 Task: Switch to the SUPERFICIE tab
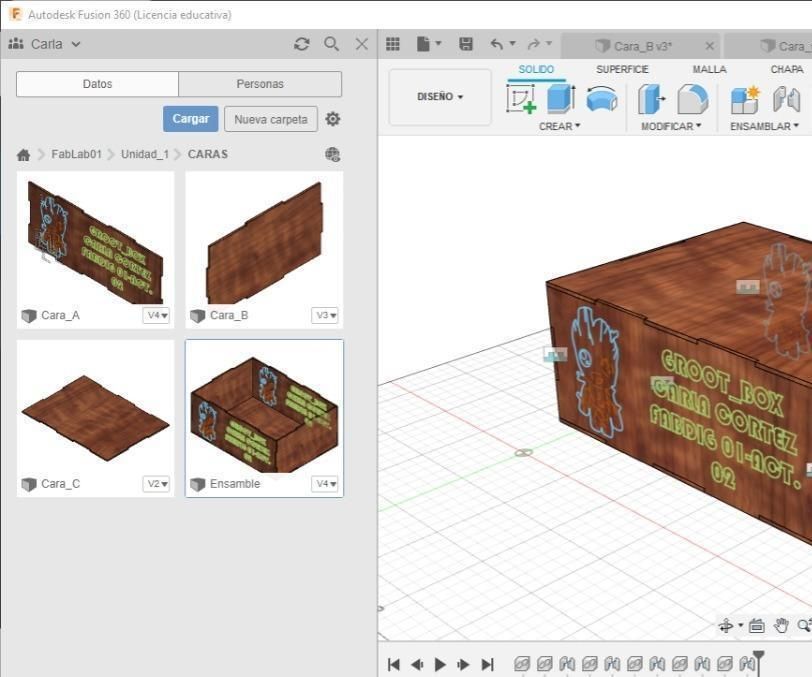point(621,69)
